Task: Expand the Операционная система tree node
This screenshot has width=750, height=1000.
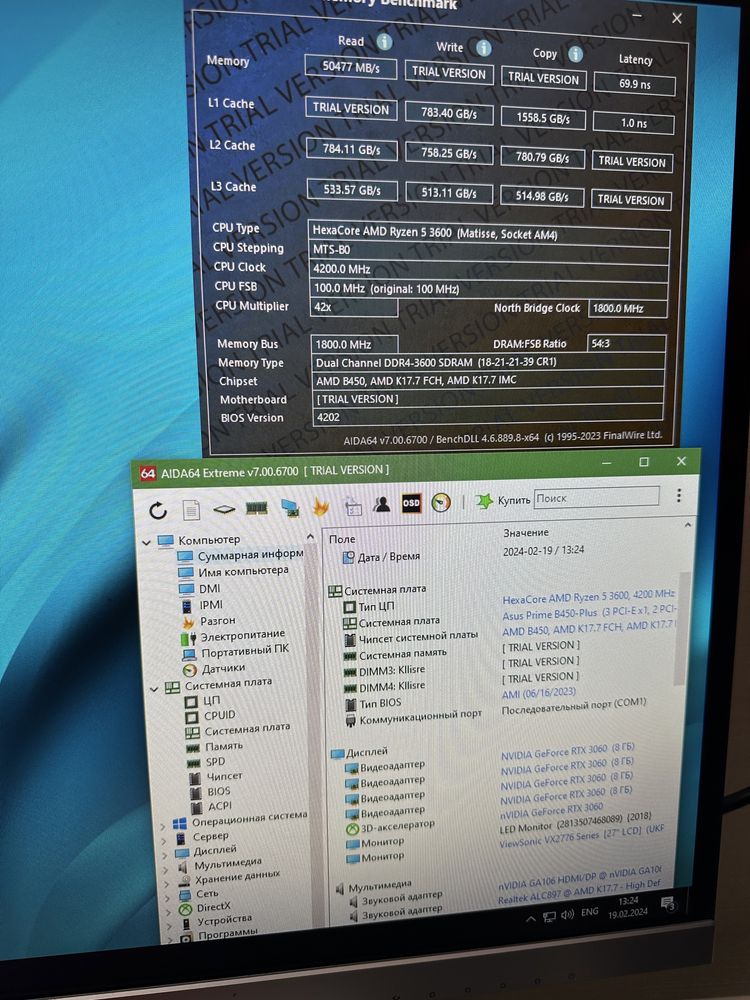Action: [x=163, y=827]
